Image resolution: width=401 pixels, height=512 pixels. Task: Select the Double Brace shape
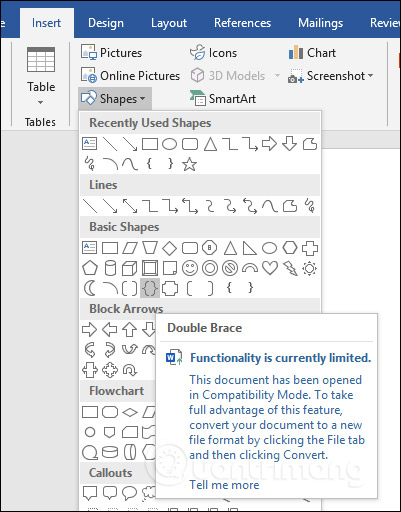150,288
